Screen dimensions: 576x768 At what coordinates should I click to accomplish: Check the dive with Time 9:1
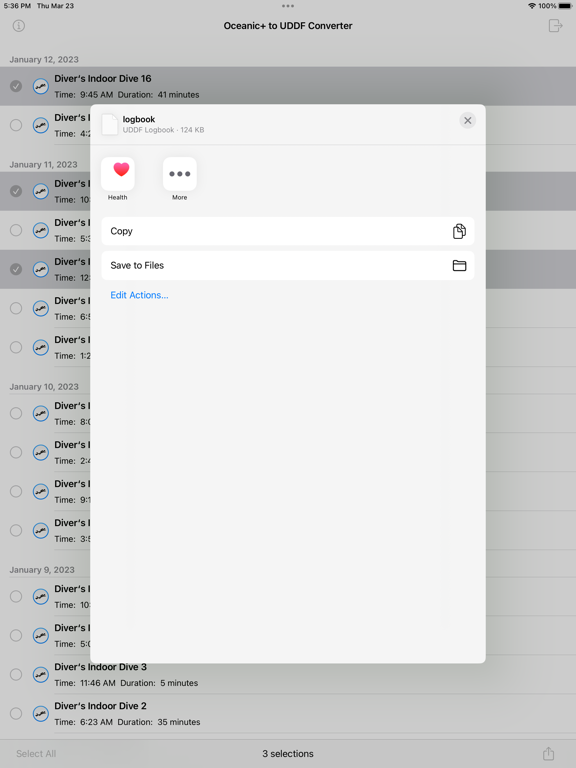16,491
